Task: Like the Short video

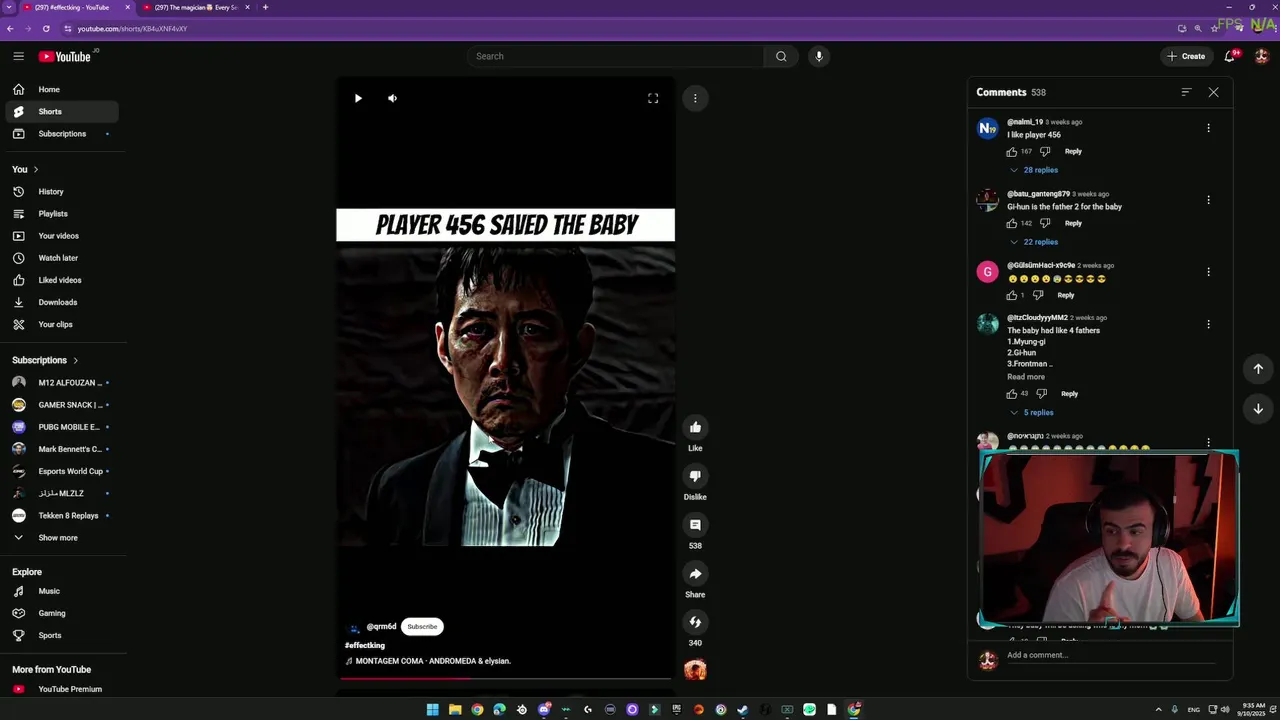Action: [695, 427]
